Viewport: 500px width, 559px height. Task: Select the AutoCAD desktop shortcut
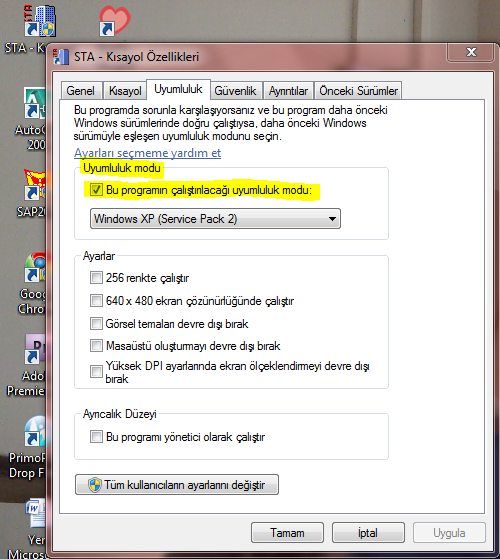(35, 103)
